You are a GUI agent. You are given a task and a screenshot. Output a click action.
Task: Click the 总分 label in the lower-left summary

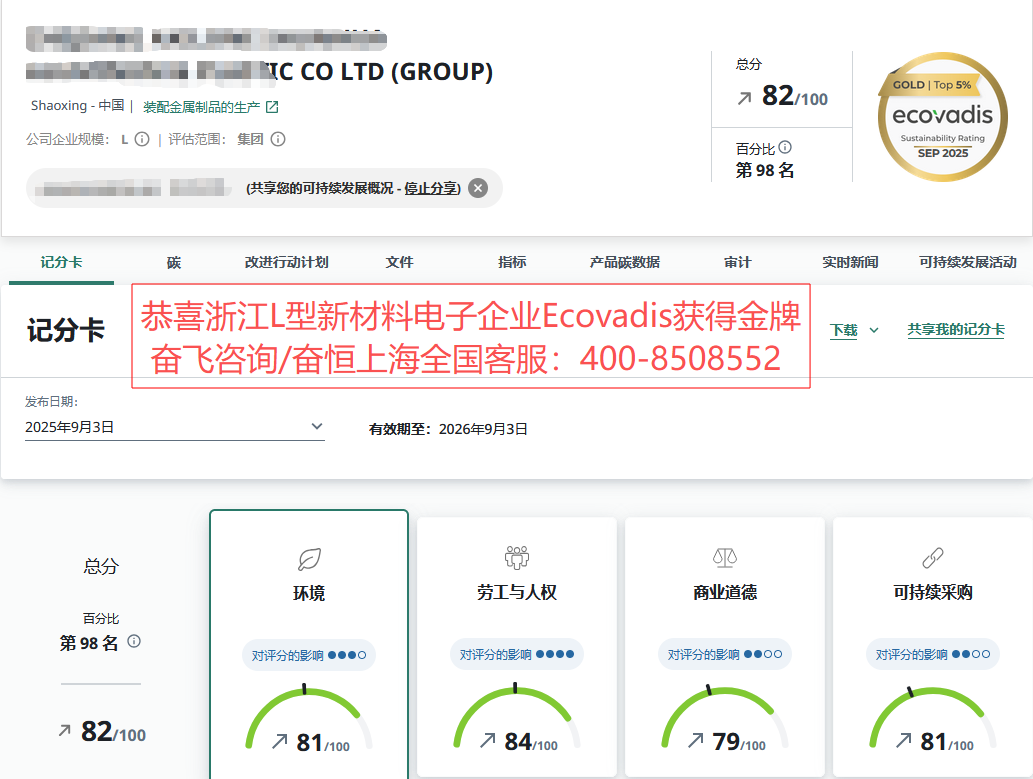[x=101, y=566]
